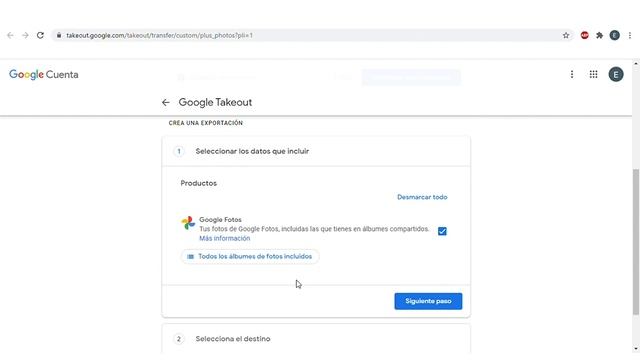640x360 pixels.
Task: Click the browser forward arrow
Action: [25, 36]
